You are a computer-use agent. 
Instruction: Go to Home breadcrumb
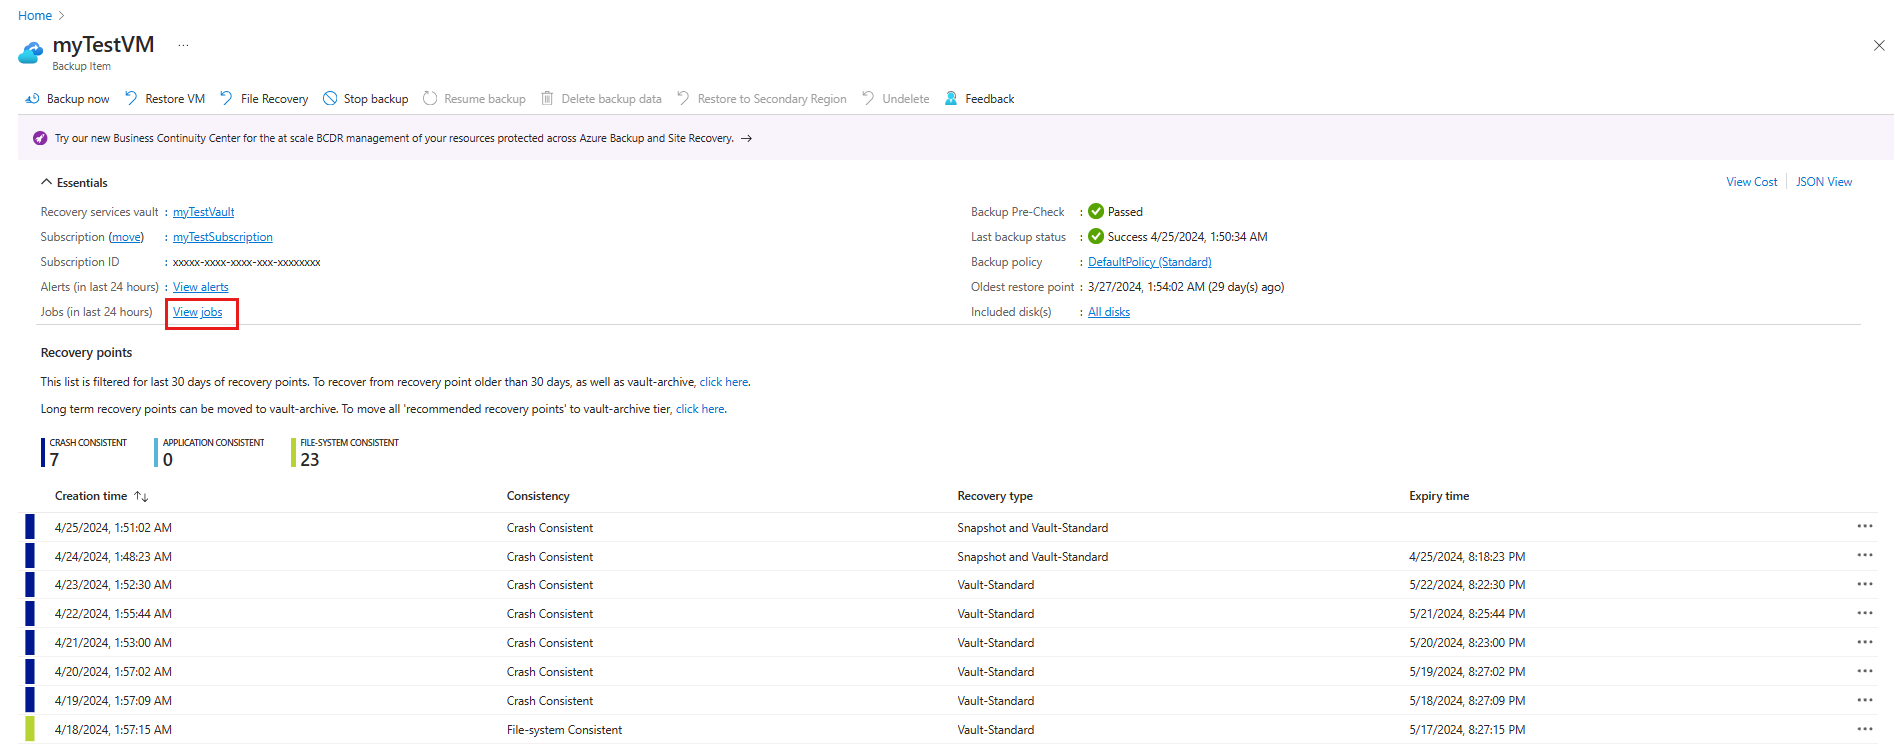tap(35, 16)
